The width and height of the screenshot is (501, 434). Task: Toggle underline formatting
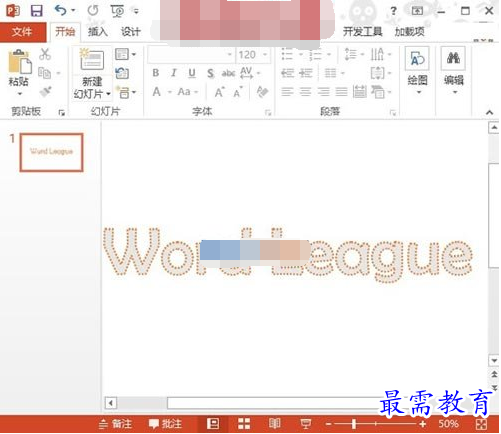(192, 73)
